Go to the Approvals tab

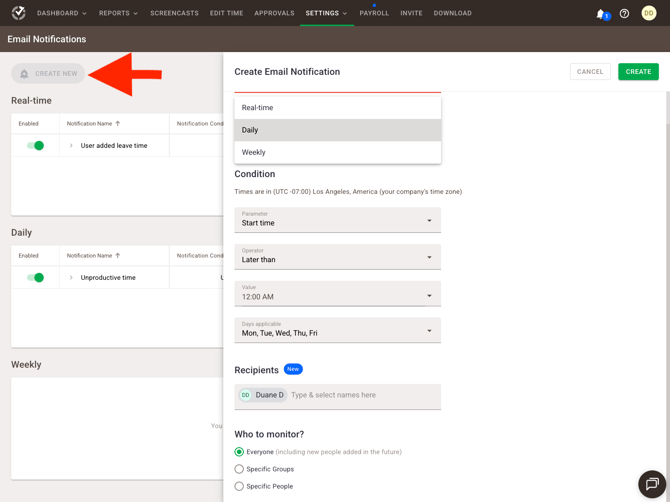[x=274, y=13]
